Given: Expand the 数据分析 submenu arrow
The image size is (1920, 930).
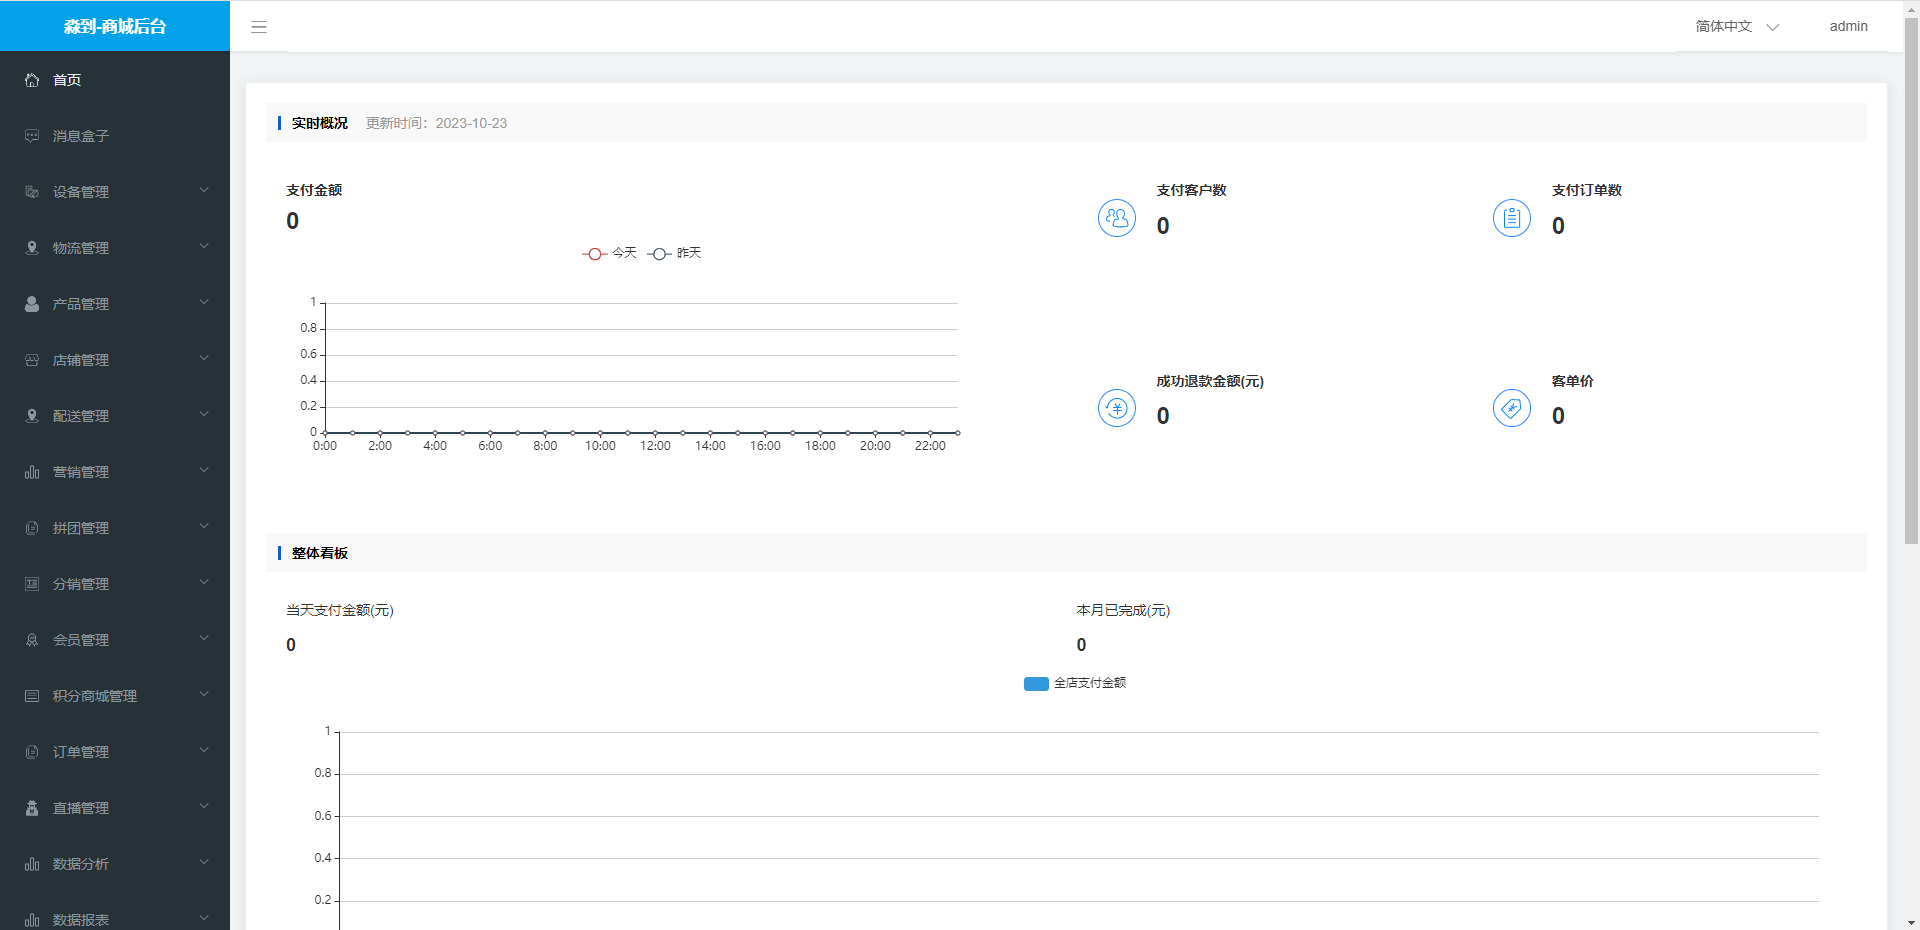Looking at the screenshot, I should point(204,862).
